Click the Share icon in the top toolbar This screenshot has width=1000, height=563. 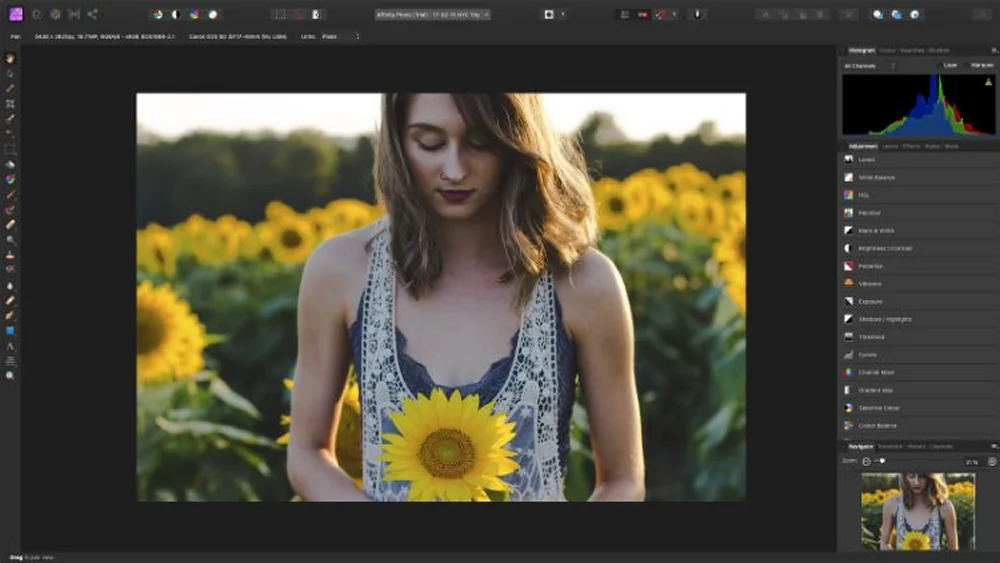click(x=92, y=14)
